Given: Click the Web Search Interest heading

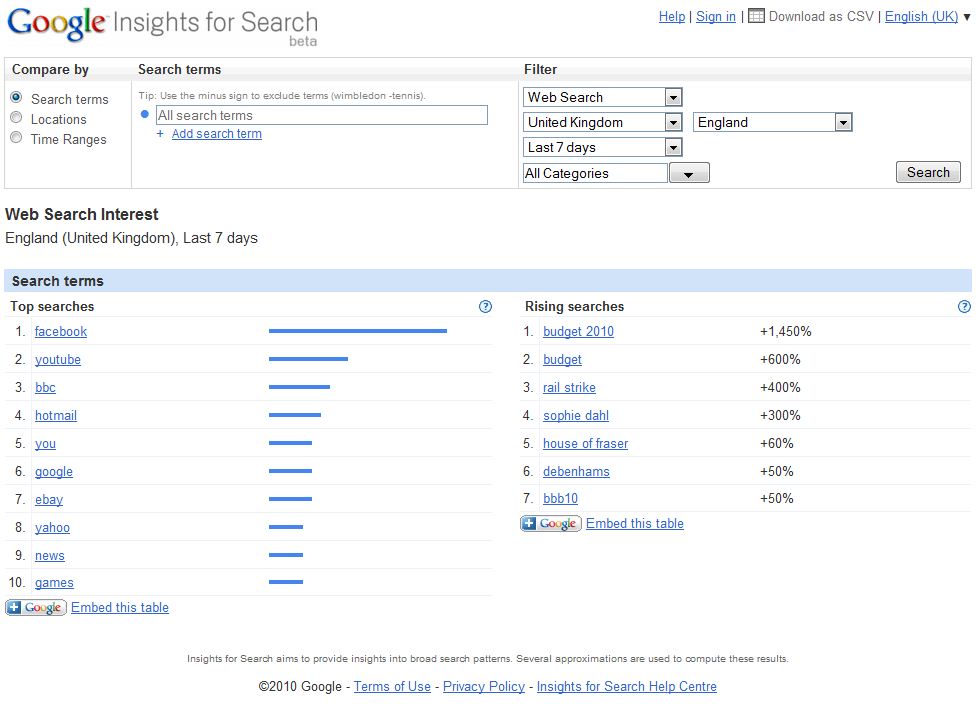Looking at the screenshot, I should [x=82, y=214].
